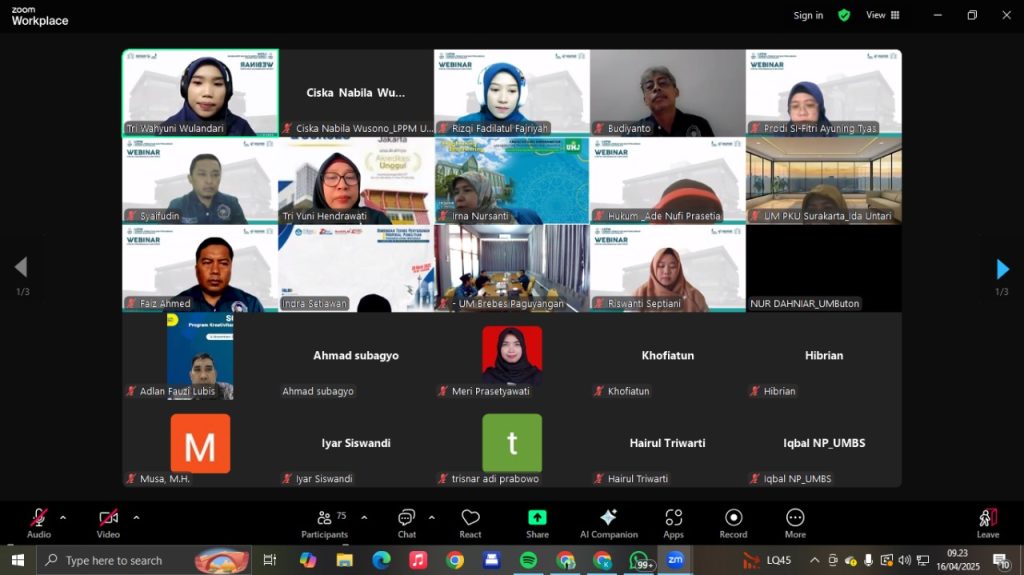Select Irna Nursanti's video tile

point(511,180)
